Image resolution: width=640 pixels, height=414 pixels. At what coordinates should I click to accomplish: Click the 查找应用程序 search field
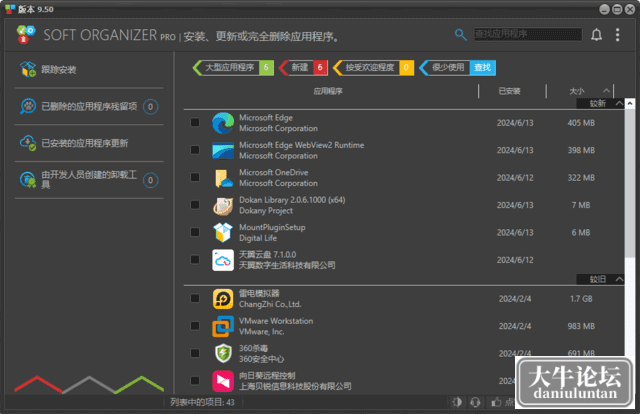527,34
